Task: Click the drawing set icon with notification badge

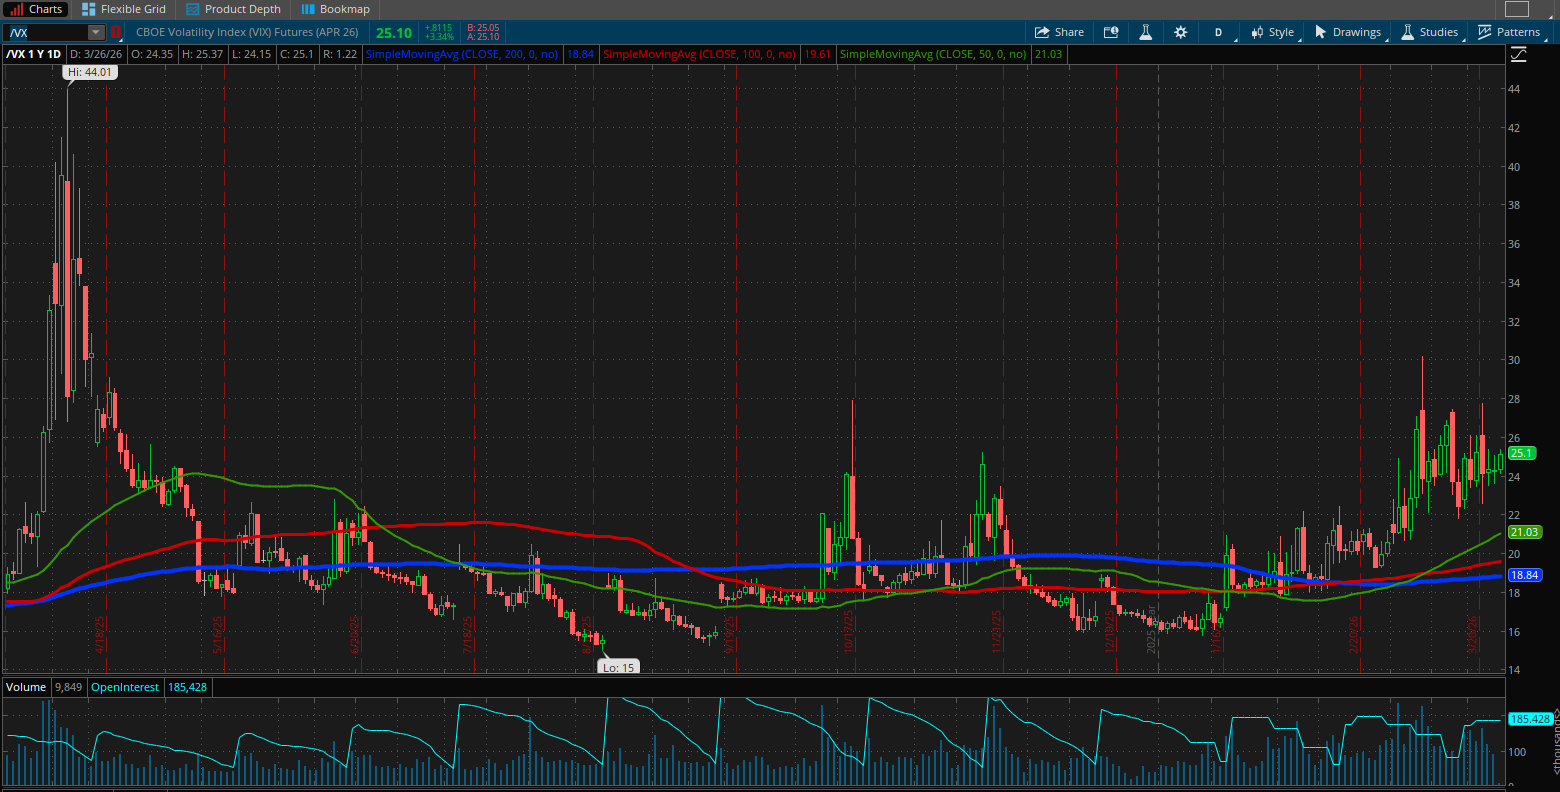Action: 1110,32
